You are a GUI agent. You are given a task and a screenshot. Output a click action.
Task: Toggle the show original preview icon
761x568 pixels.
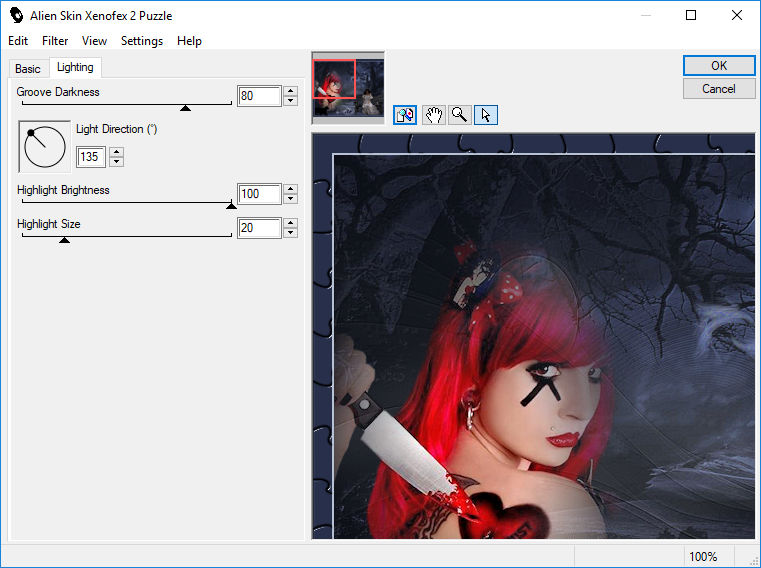405,115
